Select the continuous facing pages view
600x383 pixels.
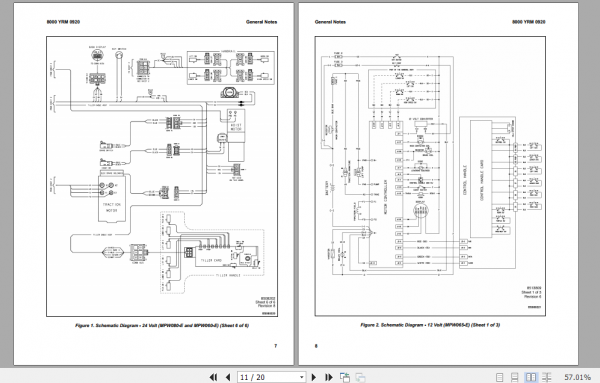547,377
